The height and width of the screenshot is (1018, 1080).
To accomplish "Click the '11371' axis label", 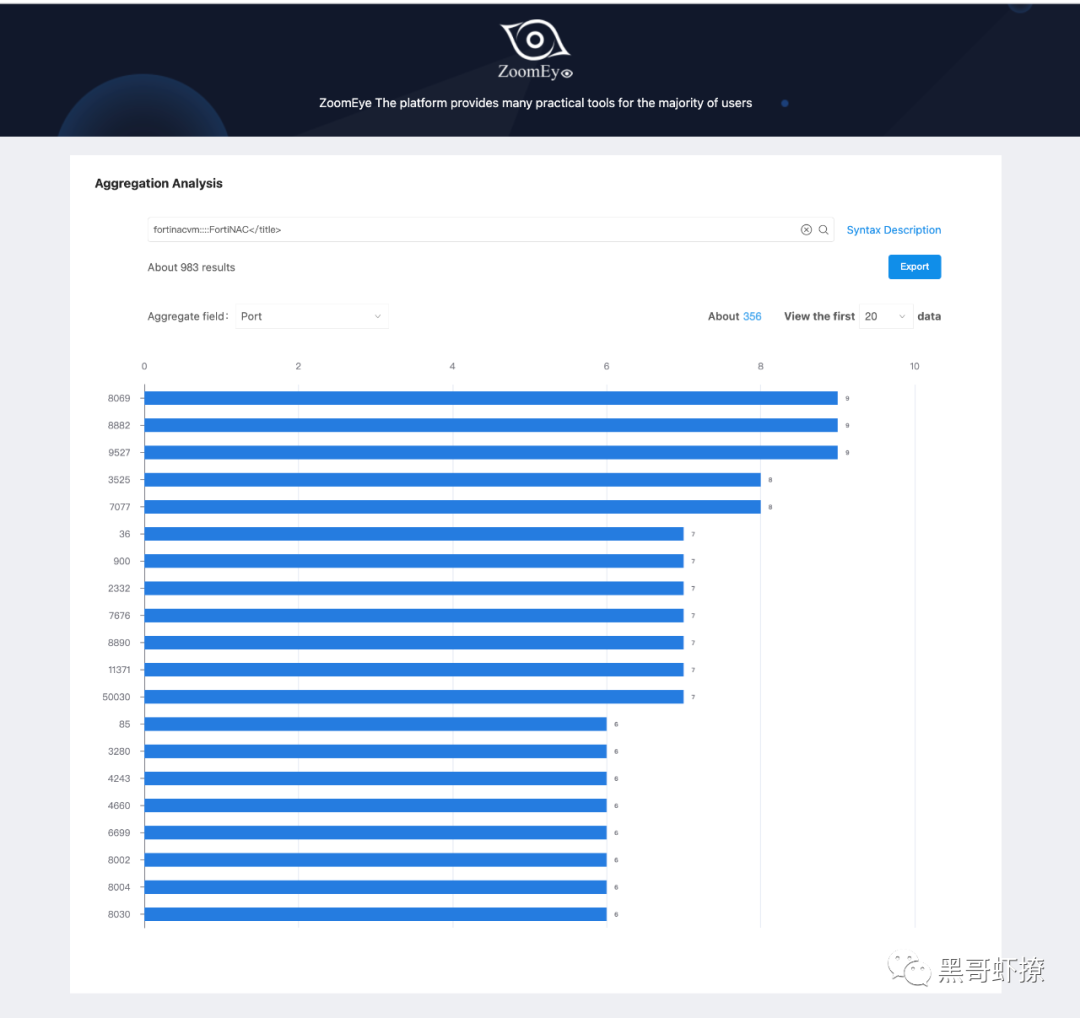I will coord(118,669).
